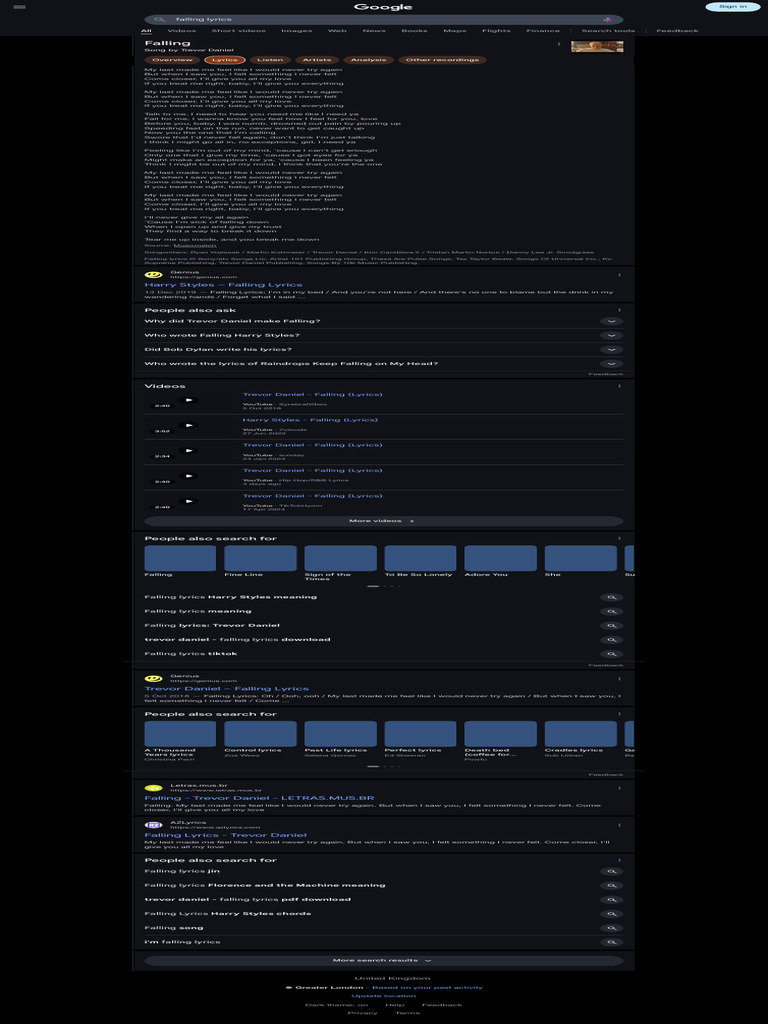
Task: Click the Google logo
Action: (x=383, y=7)
